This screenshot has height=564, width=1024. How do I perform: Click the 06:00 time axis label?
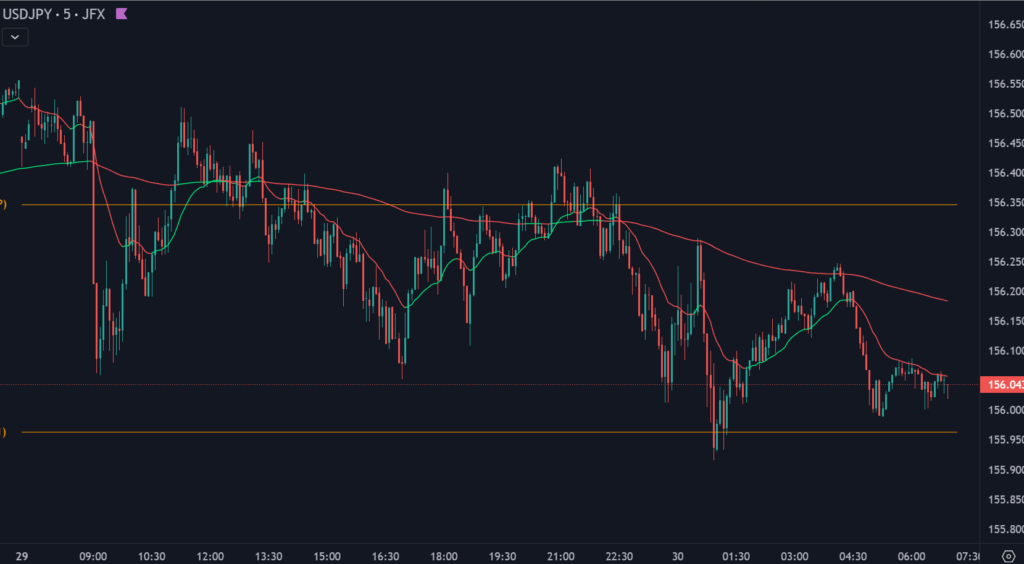point(912,556)
